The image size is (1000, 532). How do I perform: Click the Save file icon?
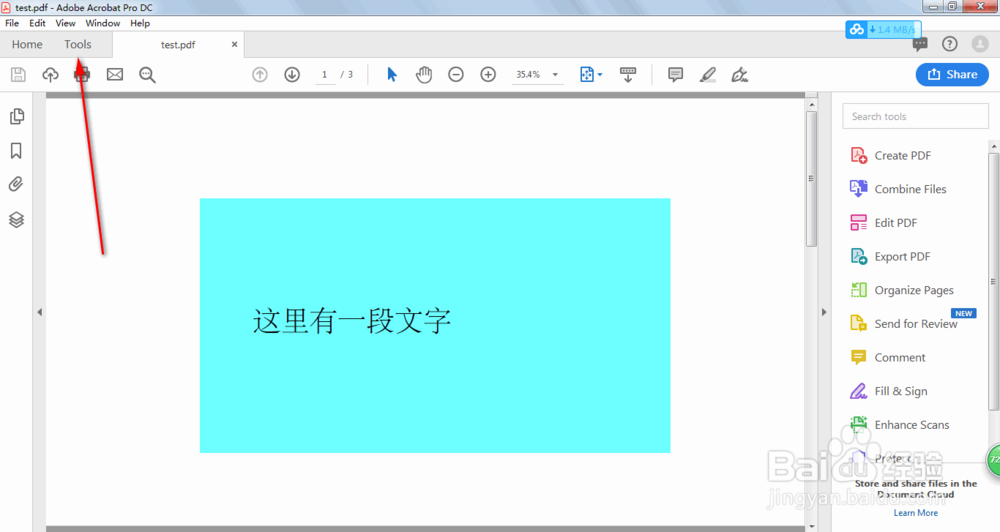[x=18, y=75]
